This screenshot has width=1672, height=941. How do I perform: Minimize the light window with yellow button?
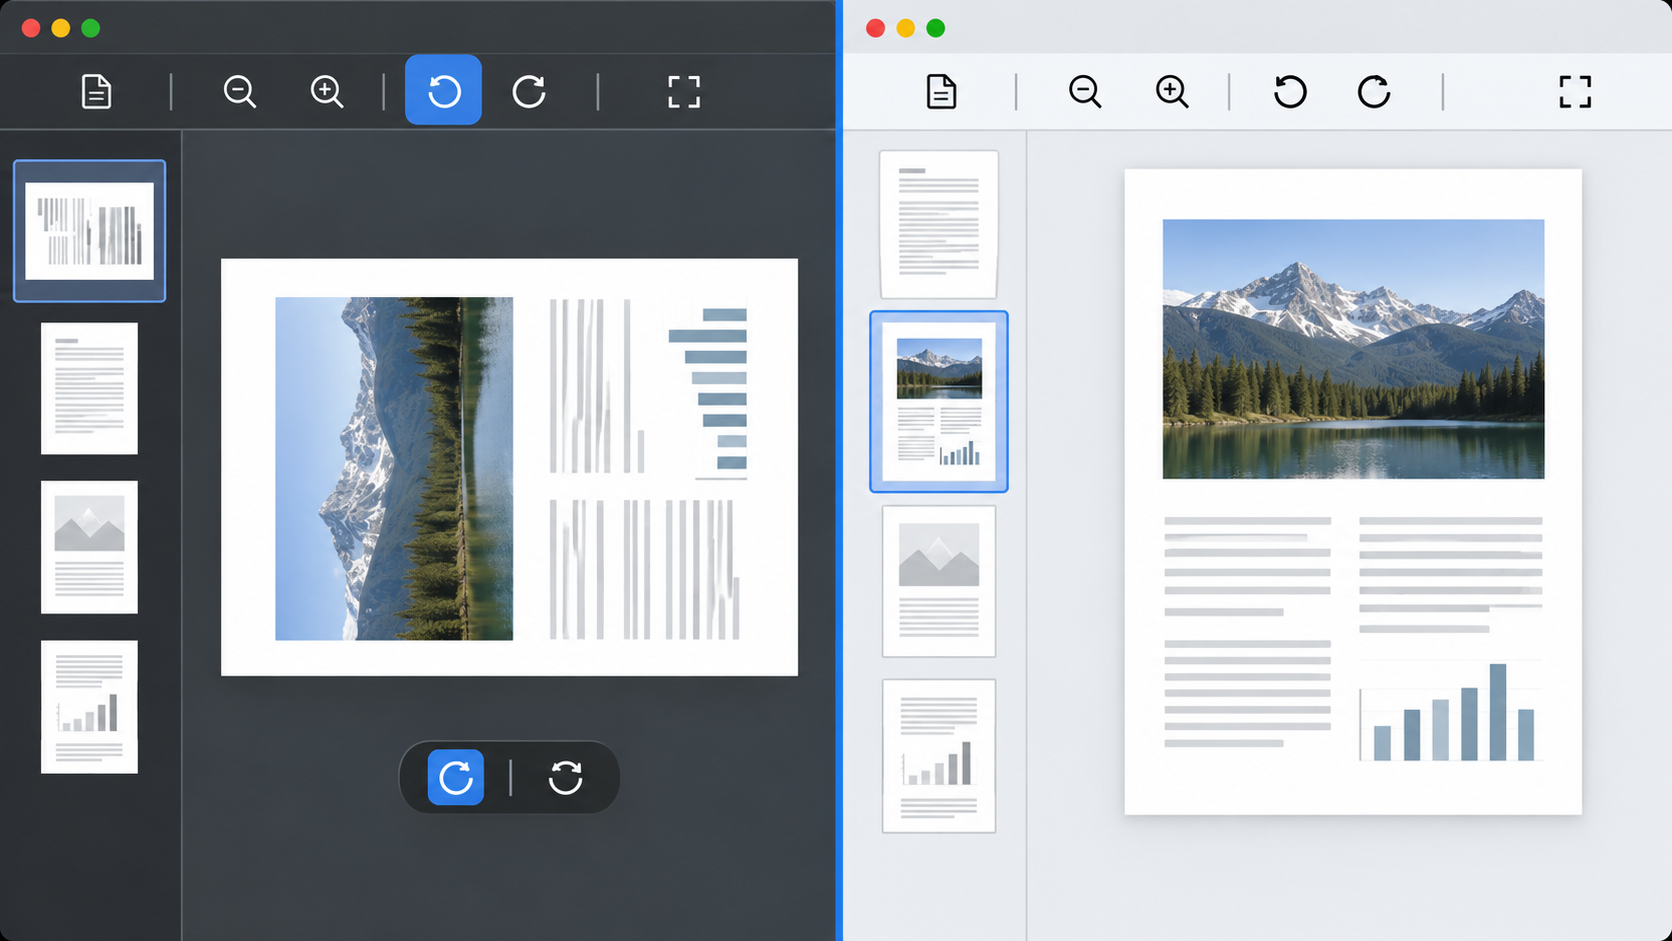coord(905,28)
